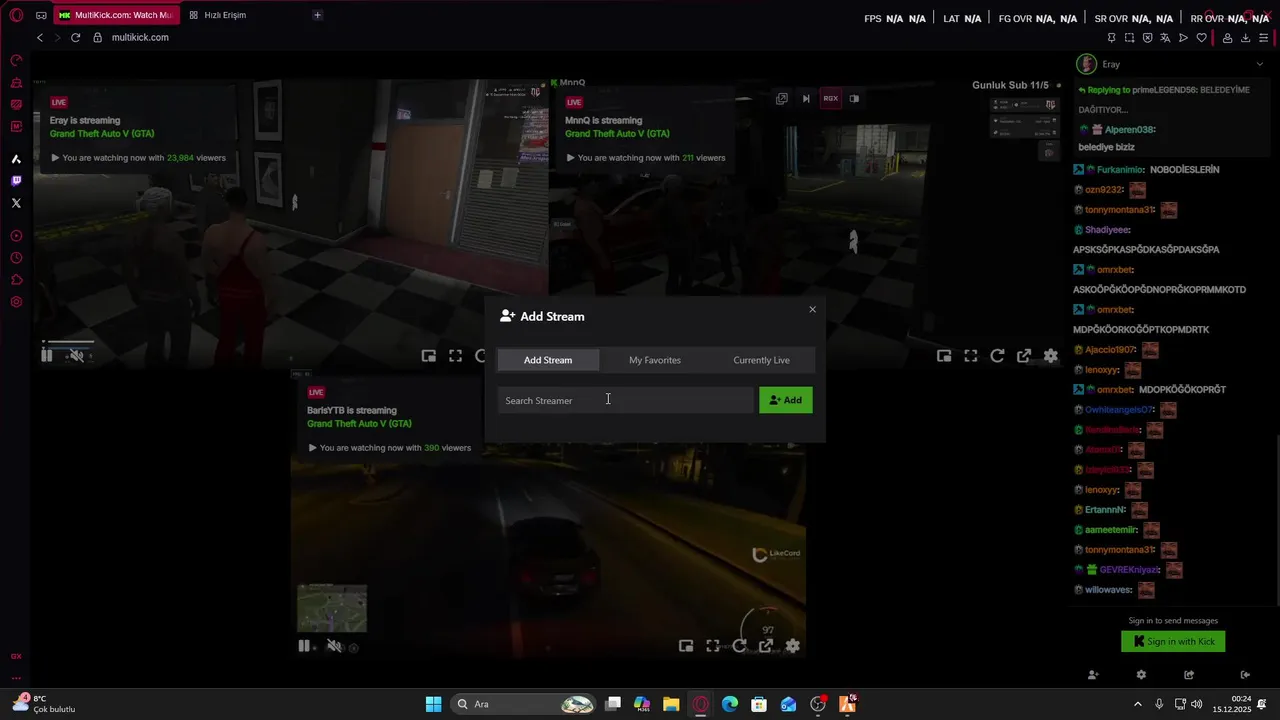Focus the Search Streamer input field

626,400
